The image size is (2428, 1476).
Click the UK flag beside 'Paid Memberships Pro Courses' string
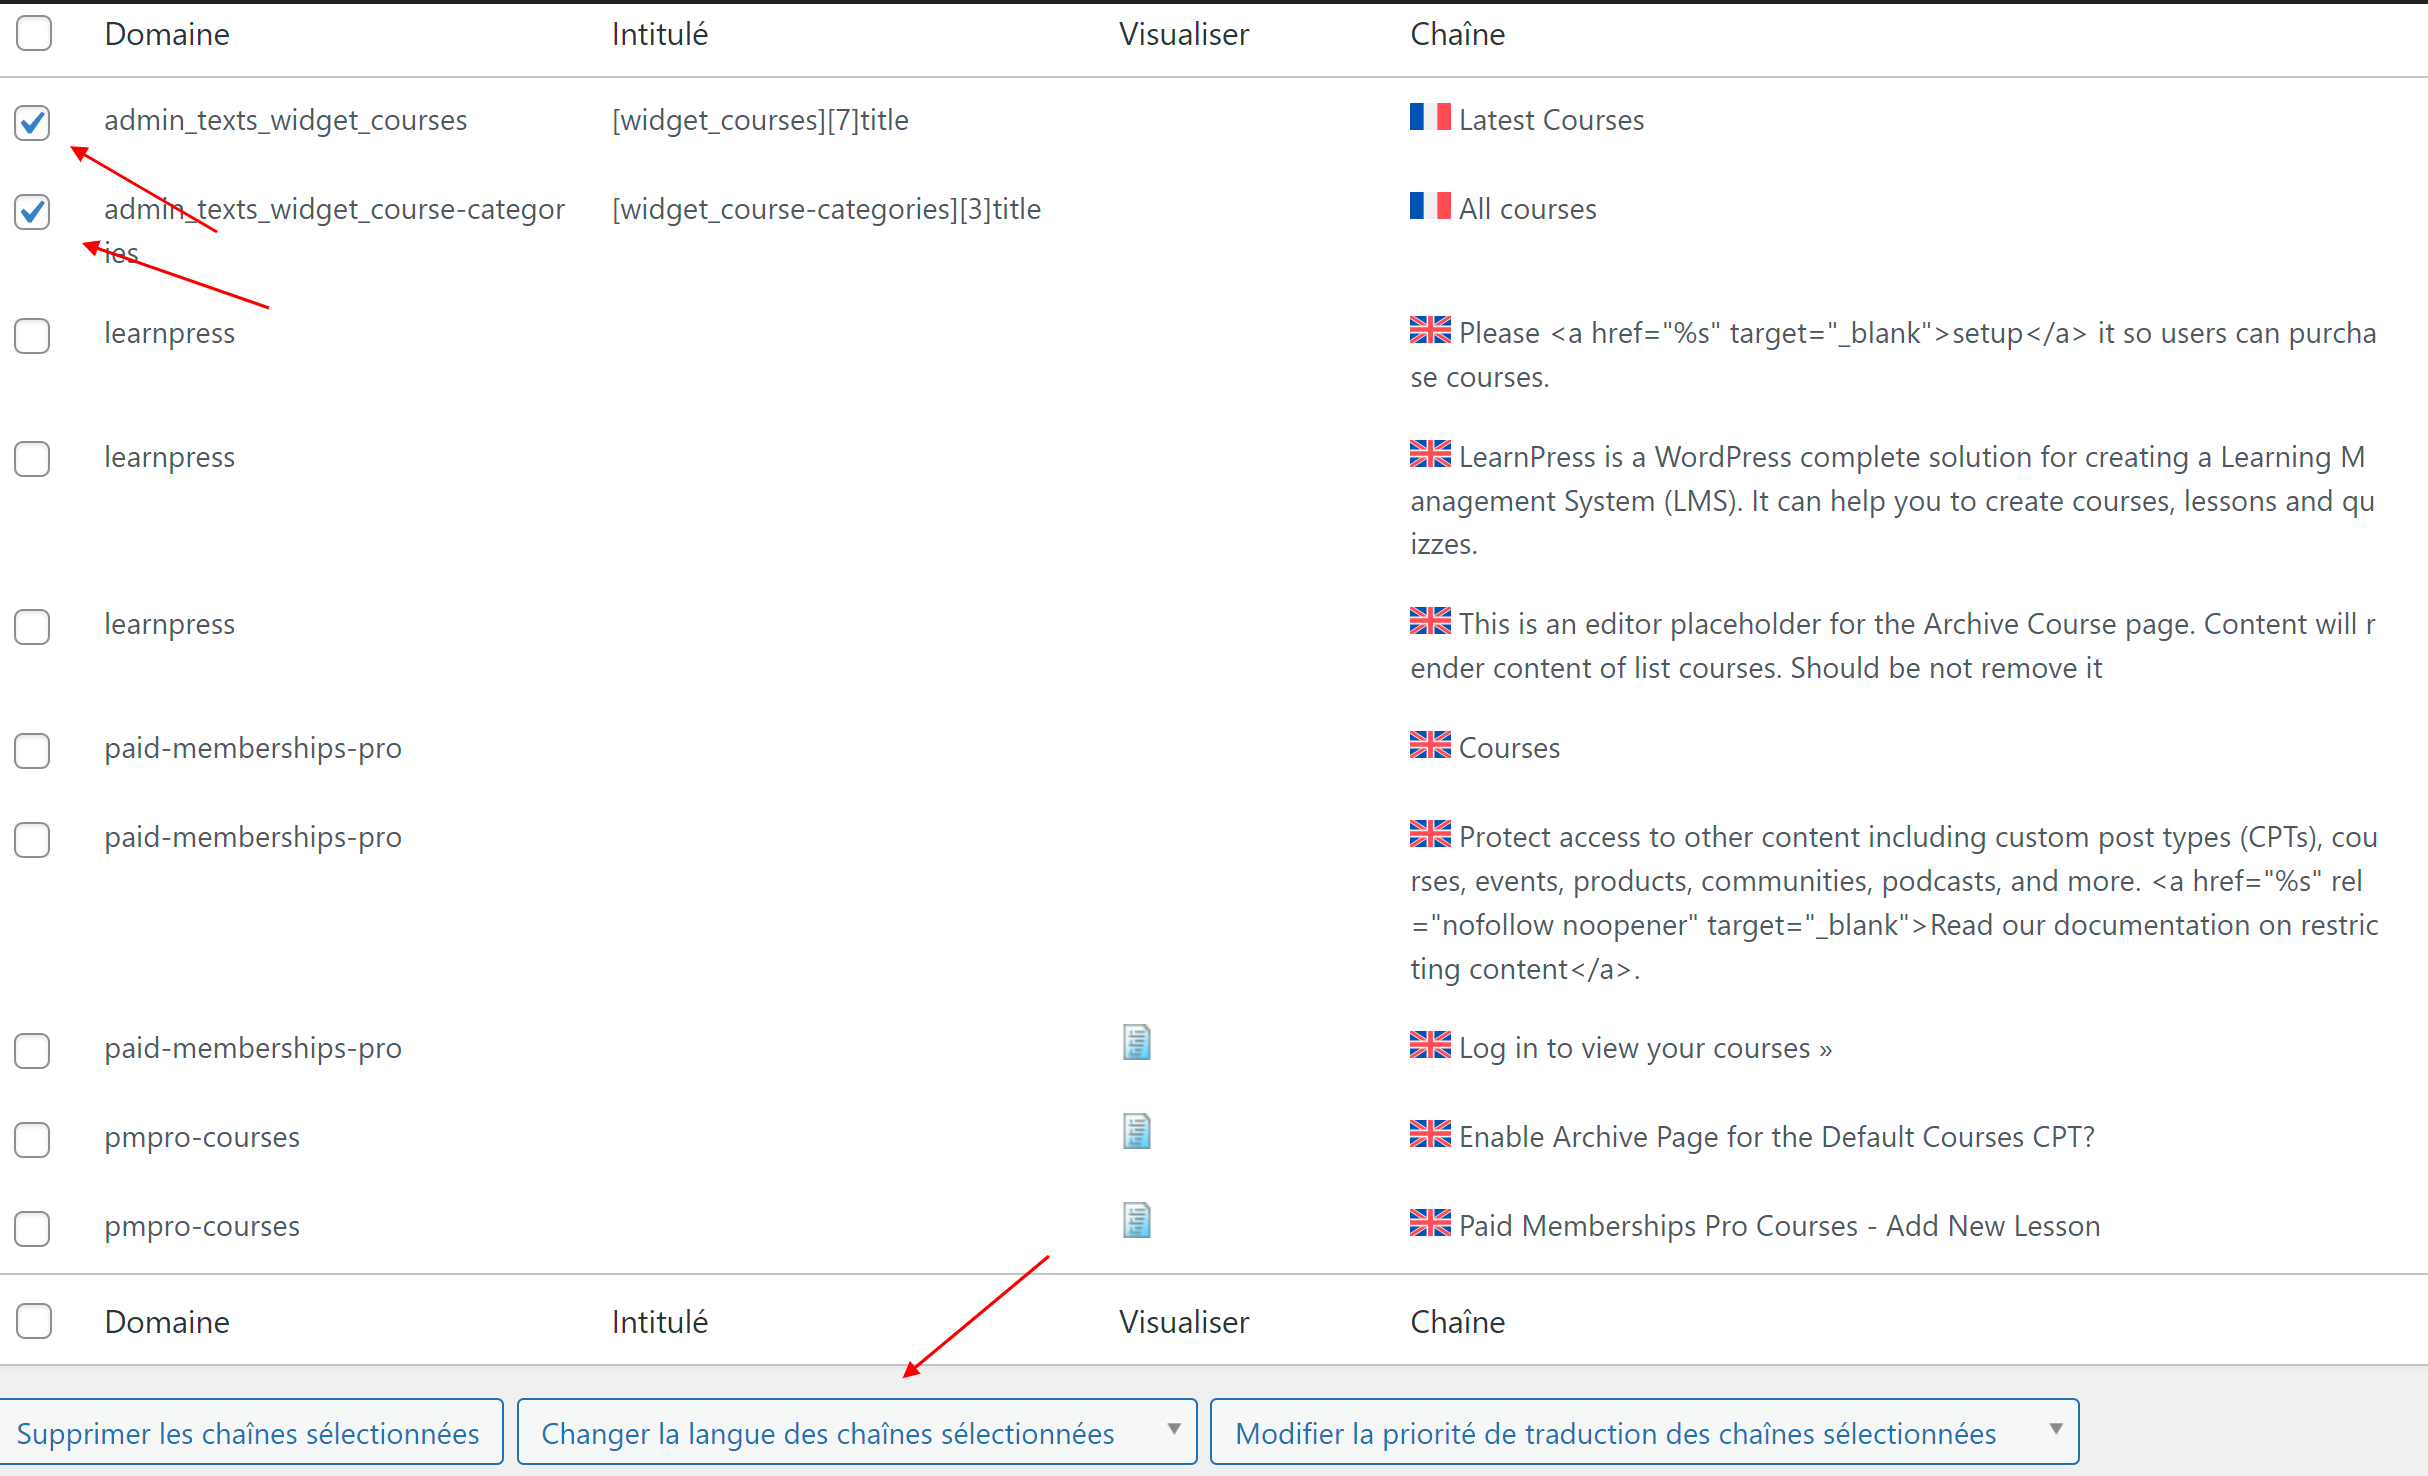pos(1430,1223)
